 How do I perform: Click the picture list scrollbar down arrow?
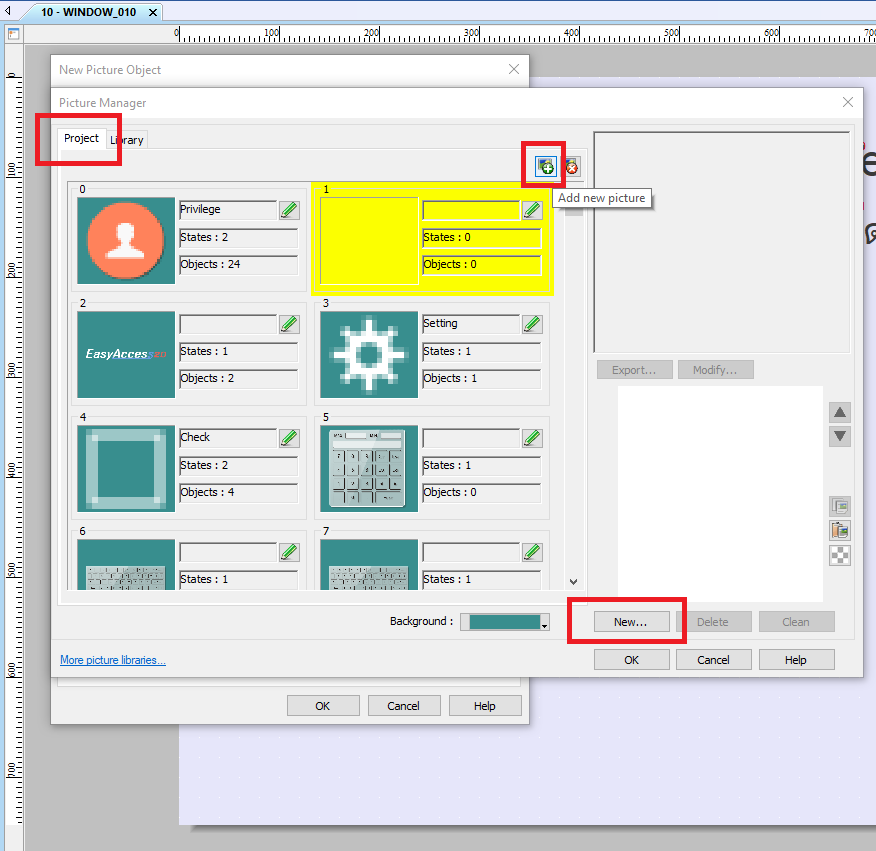click(x=573, y=581)
